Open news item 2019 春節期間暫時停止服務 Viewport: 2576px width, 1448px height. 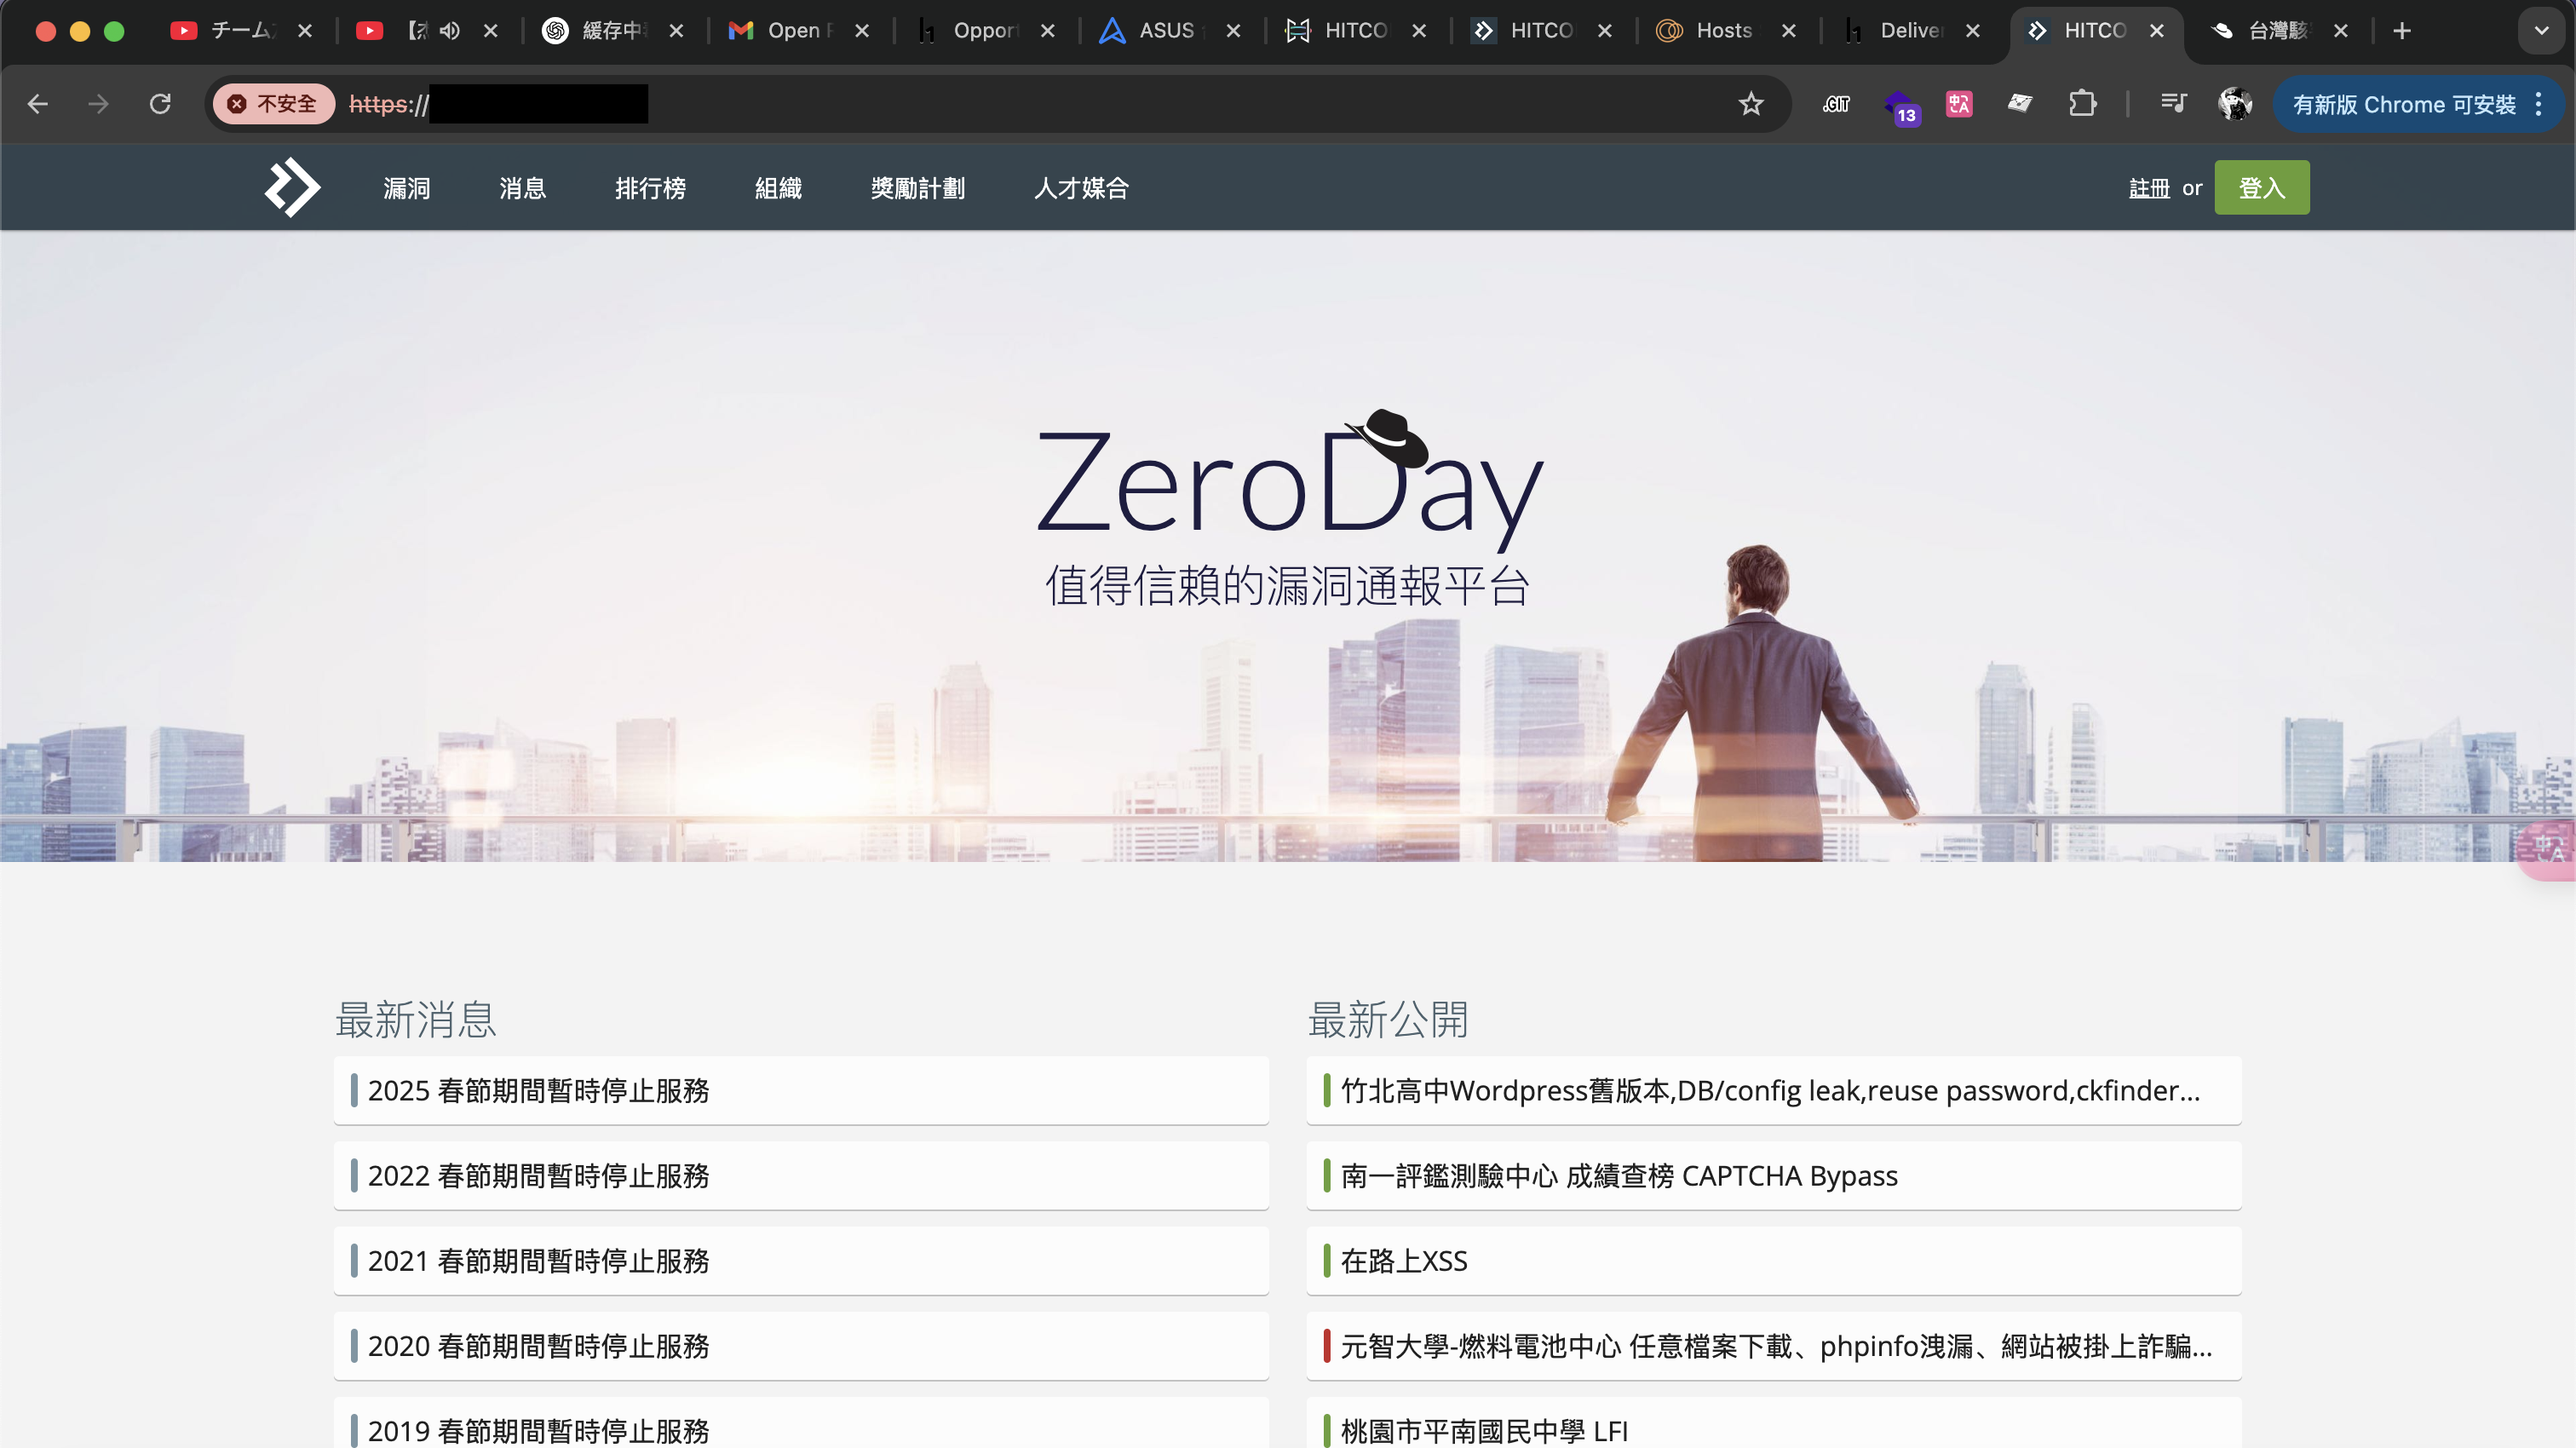[801, 1424]
